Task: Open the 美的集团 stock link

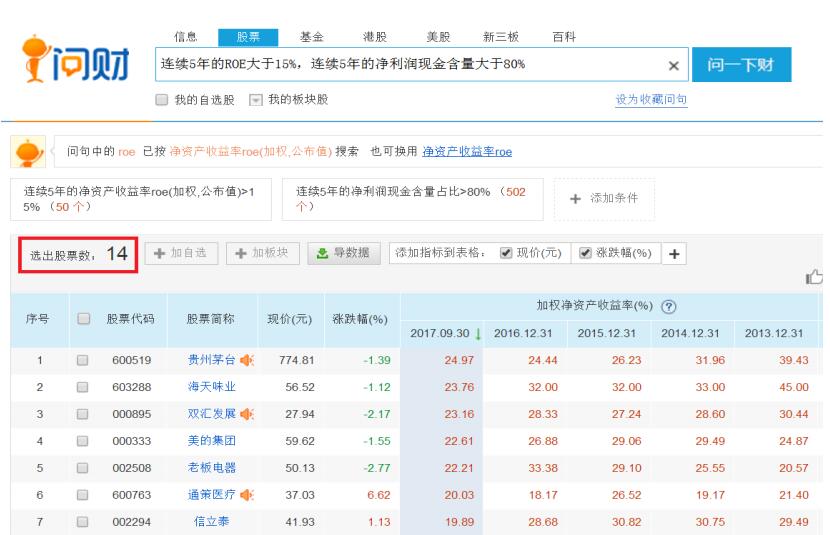Action: 211,440
